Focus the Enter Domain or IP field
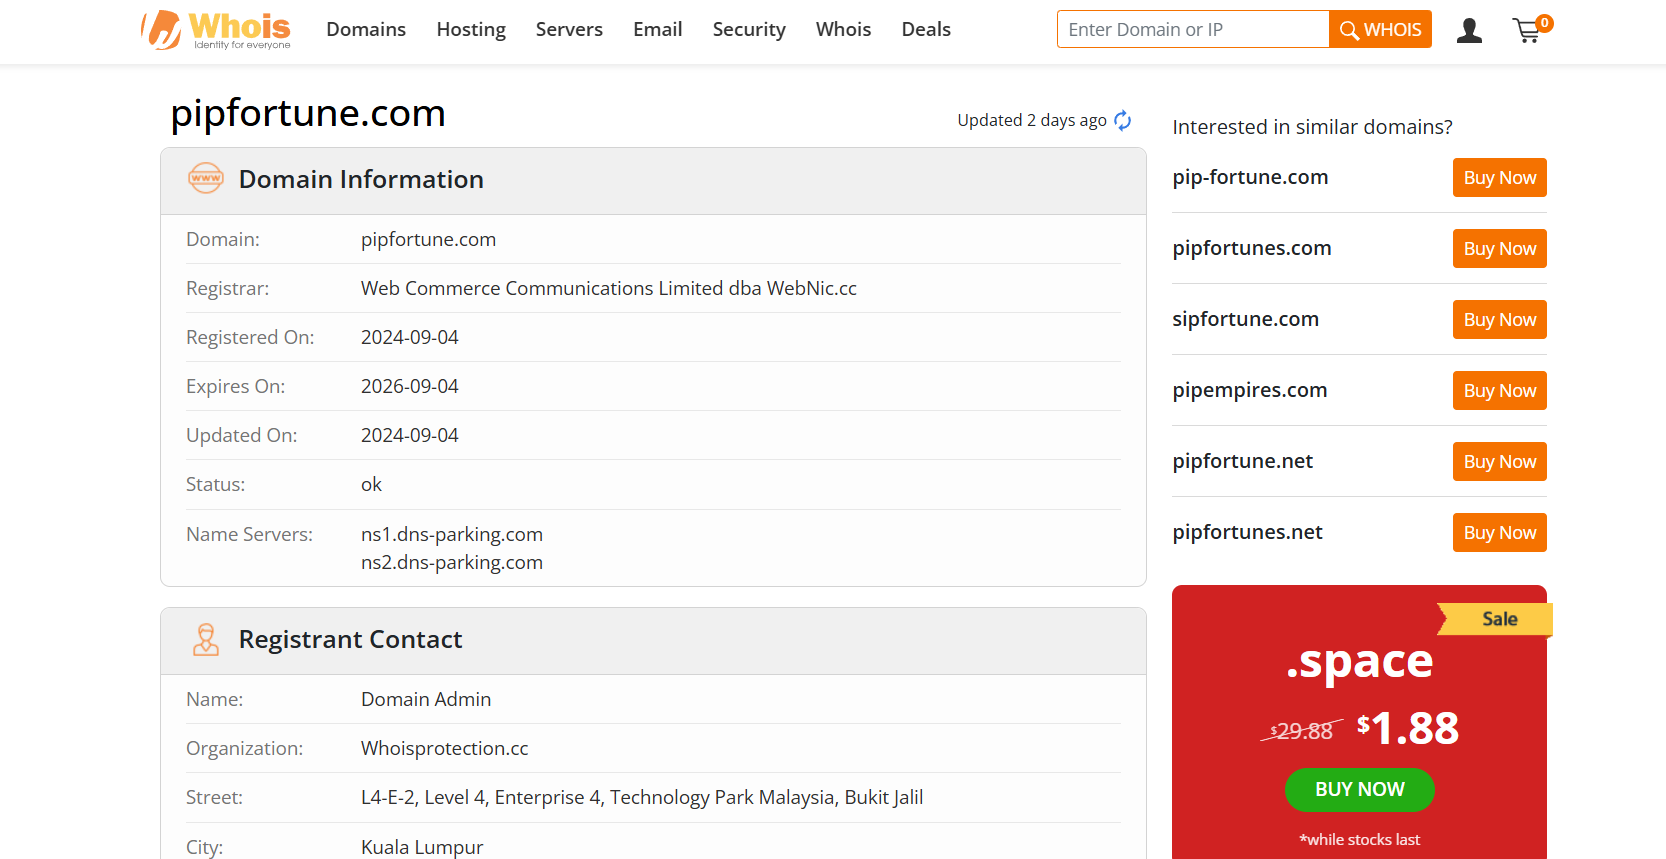This screenshot has width=1666, height=859. click(x=1193, y=29)
